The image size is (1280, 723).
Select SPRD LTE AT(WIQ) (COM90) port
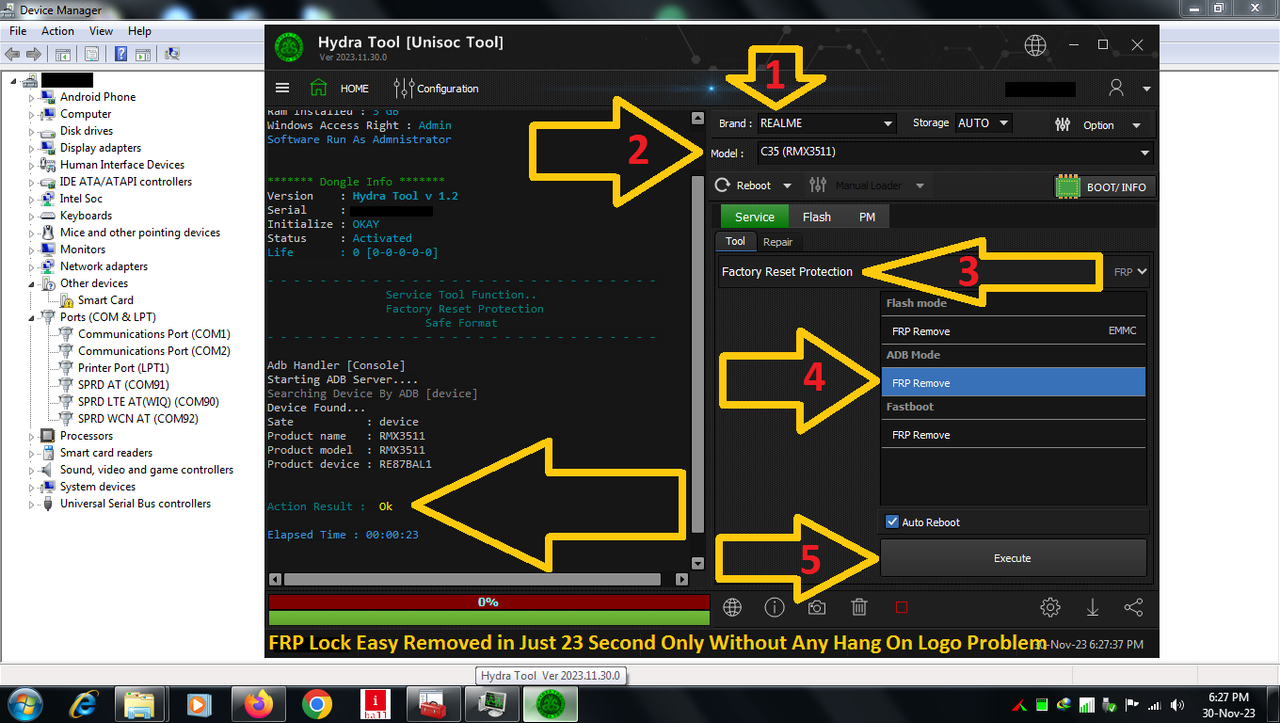click(148, 402)
